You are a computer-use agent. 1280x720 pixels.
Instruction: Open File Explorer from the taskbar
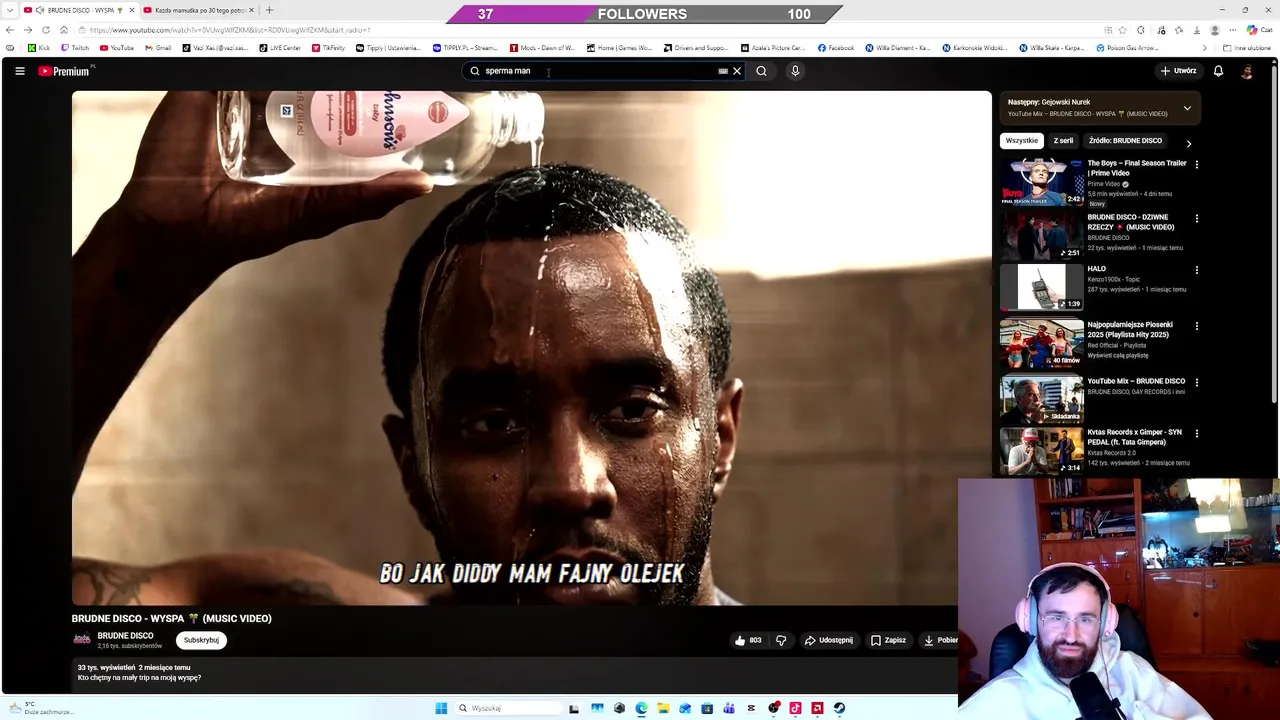(x=663, y=708)
